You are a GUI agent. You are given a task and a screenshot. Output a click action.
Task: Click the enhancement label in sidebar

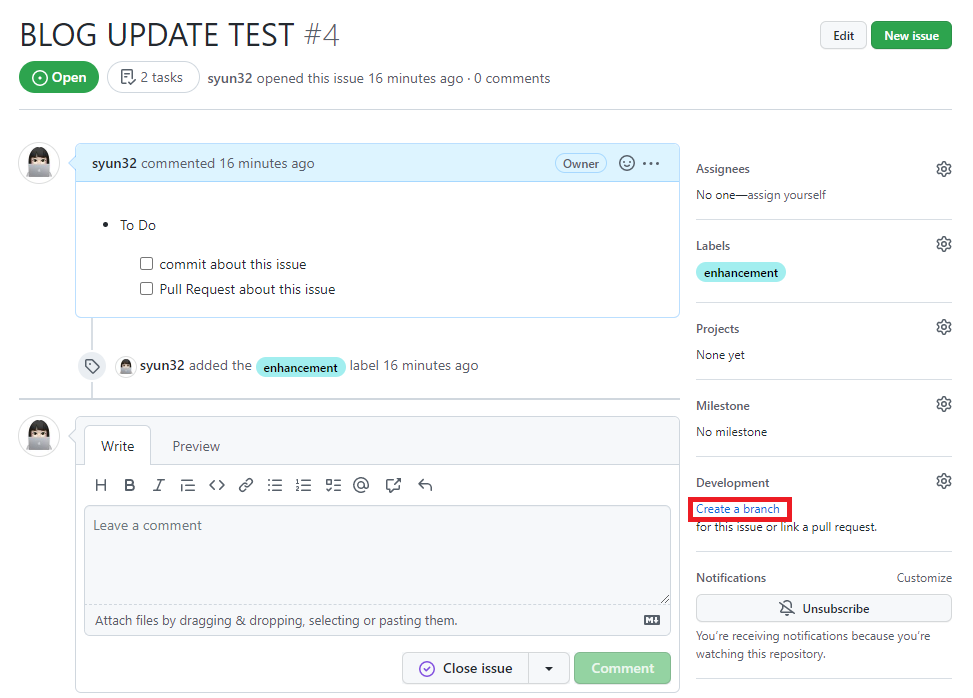(740, 272)
